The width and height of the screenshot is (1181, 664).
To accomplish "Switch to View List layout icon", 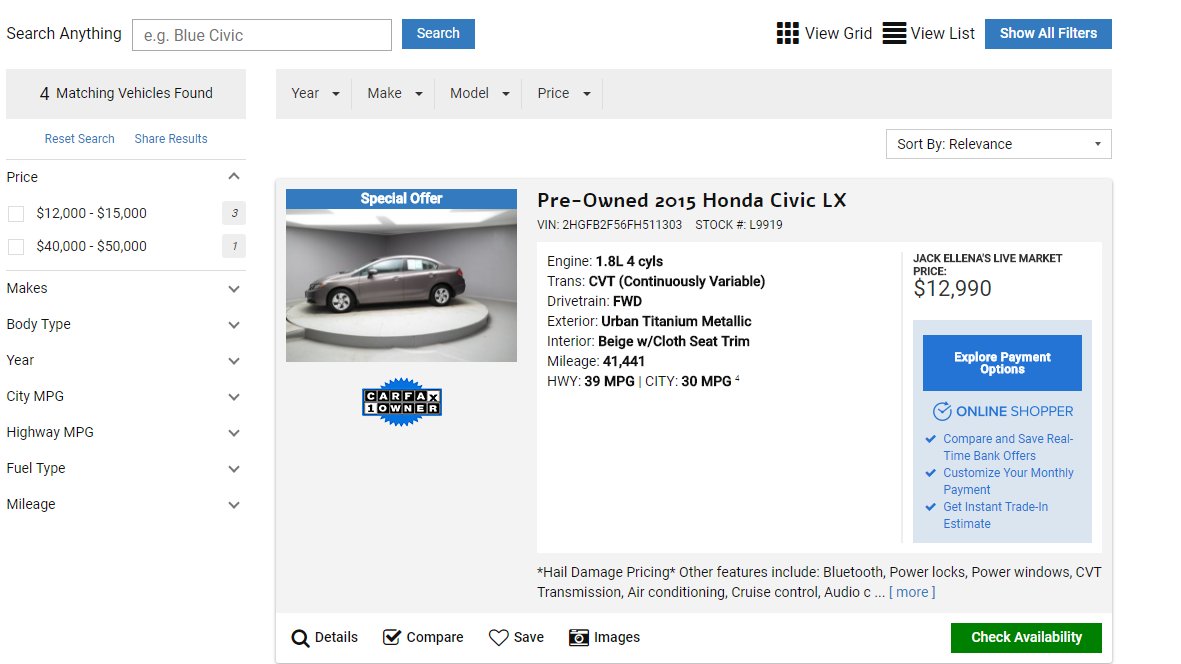I will point(894,33).
